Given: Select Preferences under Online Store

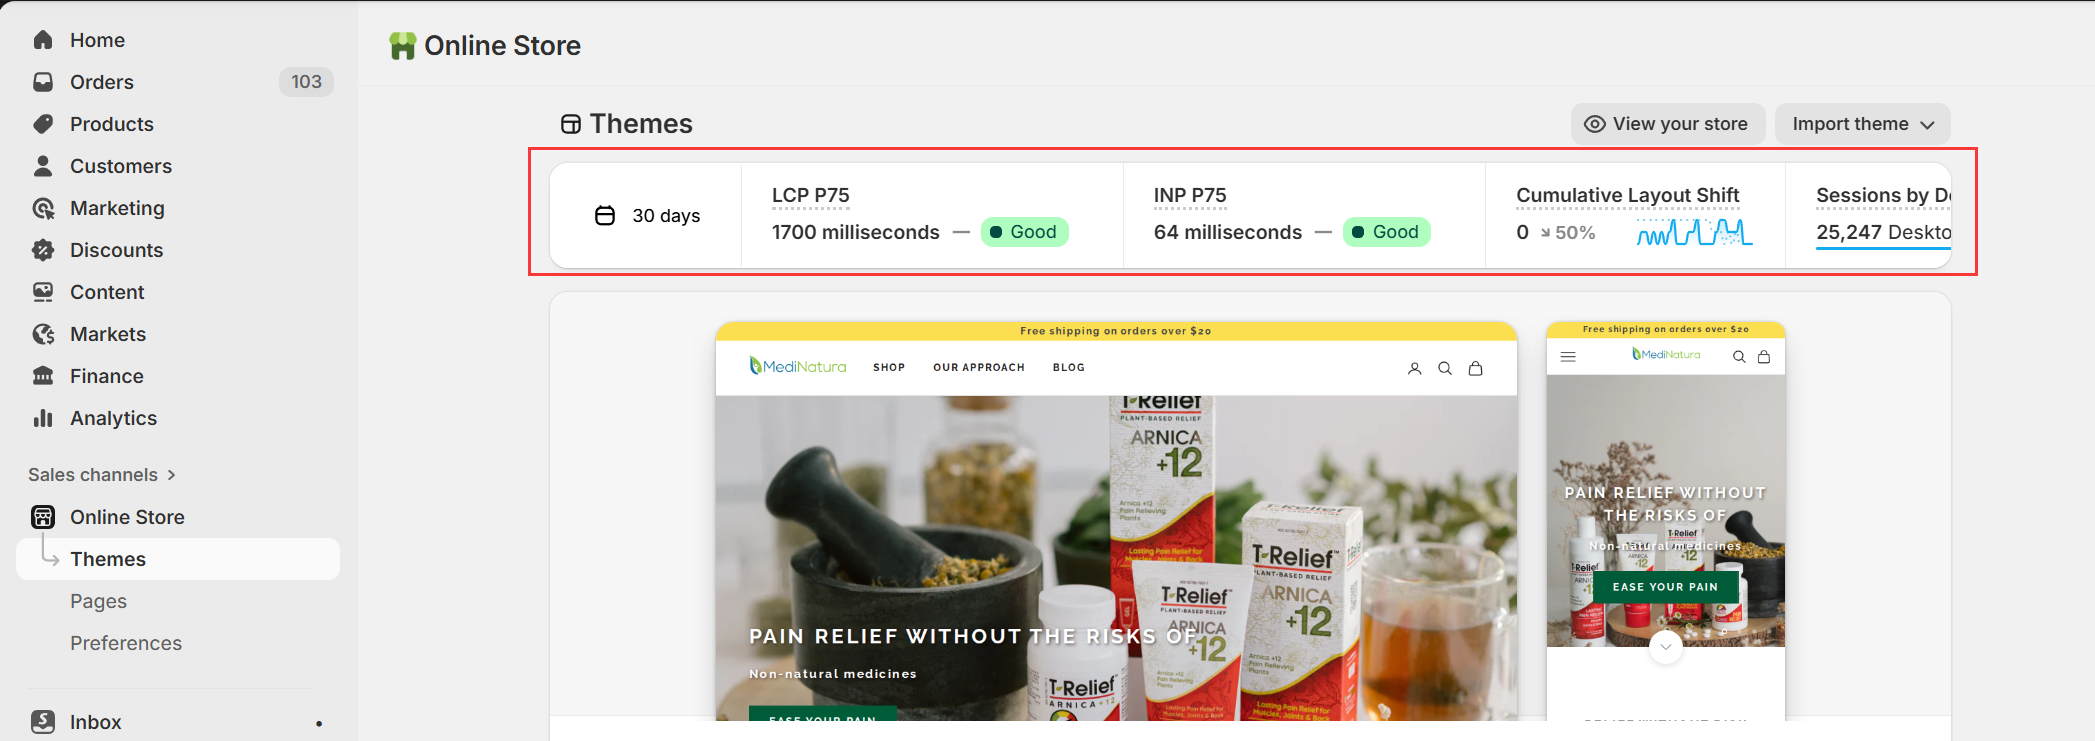Looking at the screenshot, I should coord(126,643).
